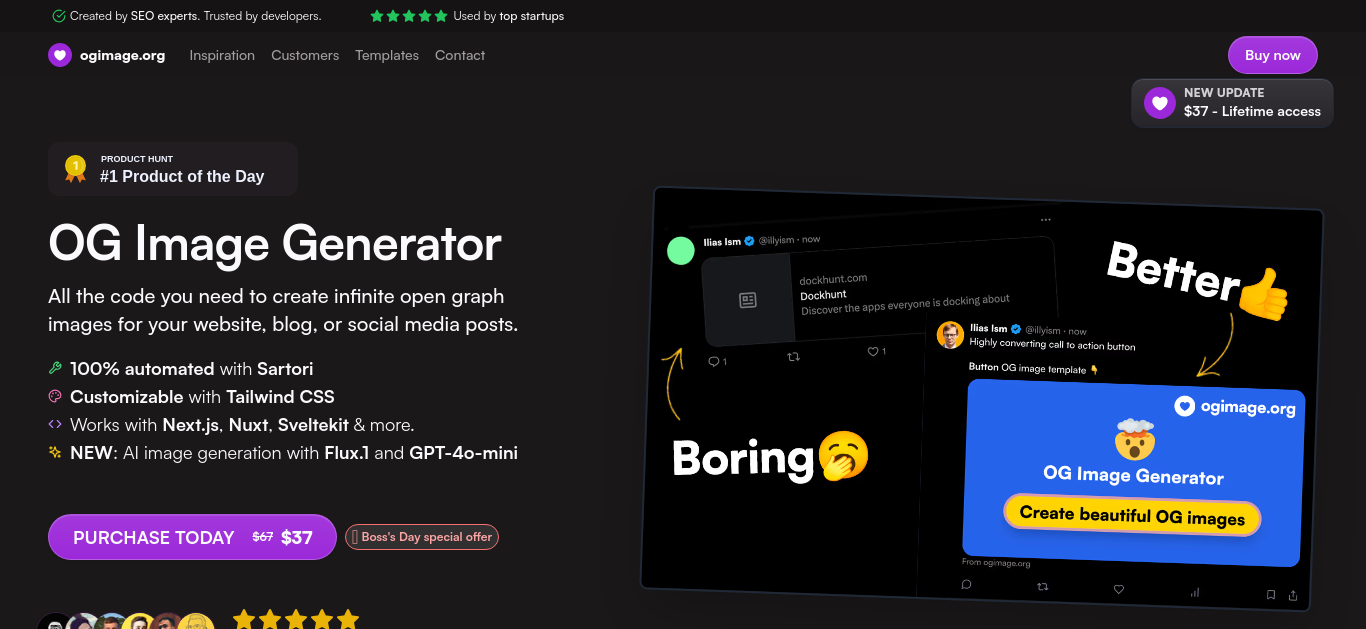Screen dimensions: 1366x629
Task: Click the Boss's Day special offer badge
Action: coord(422,537)
